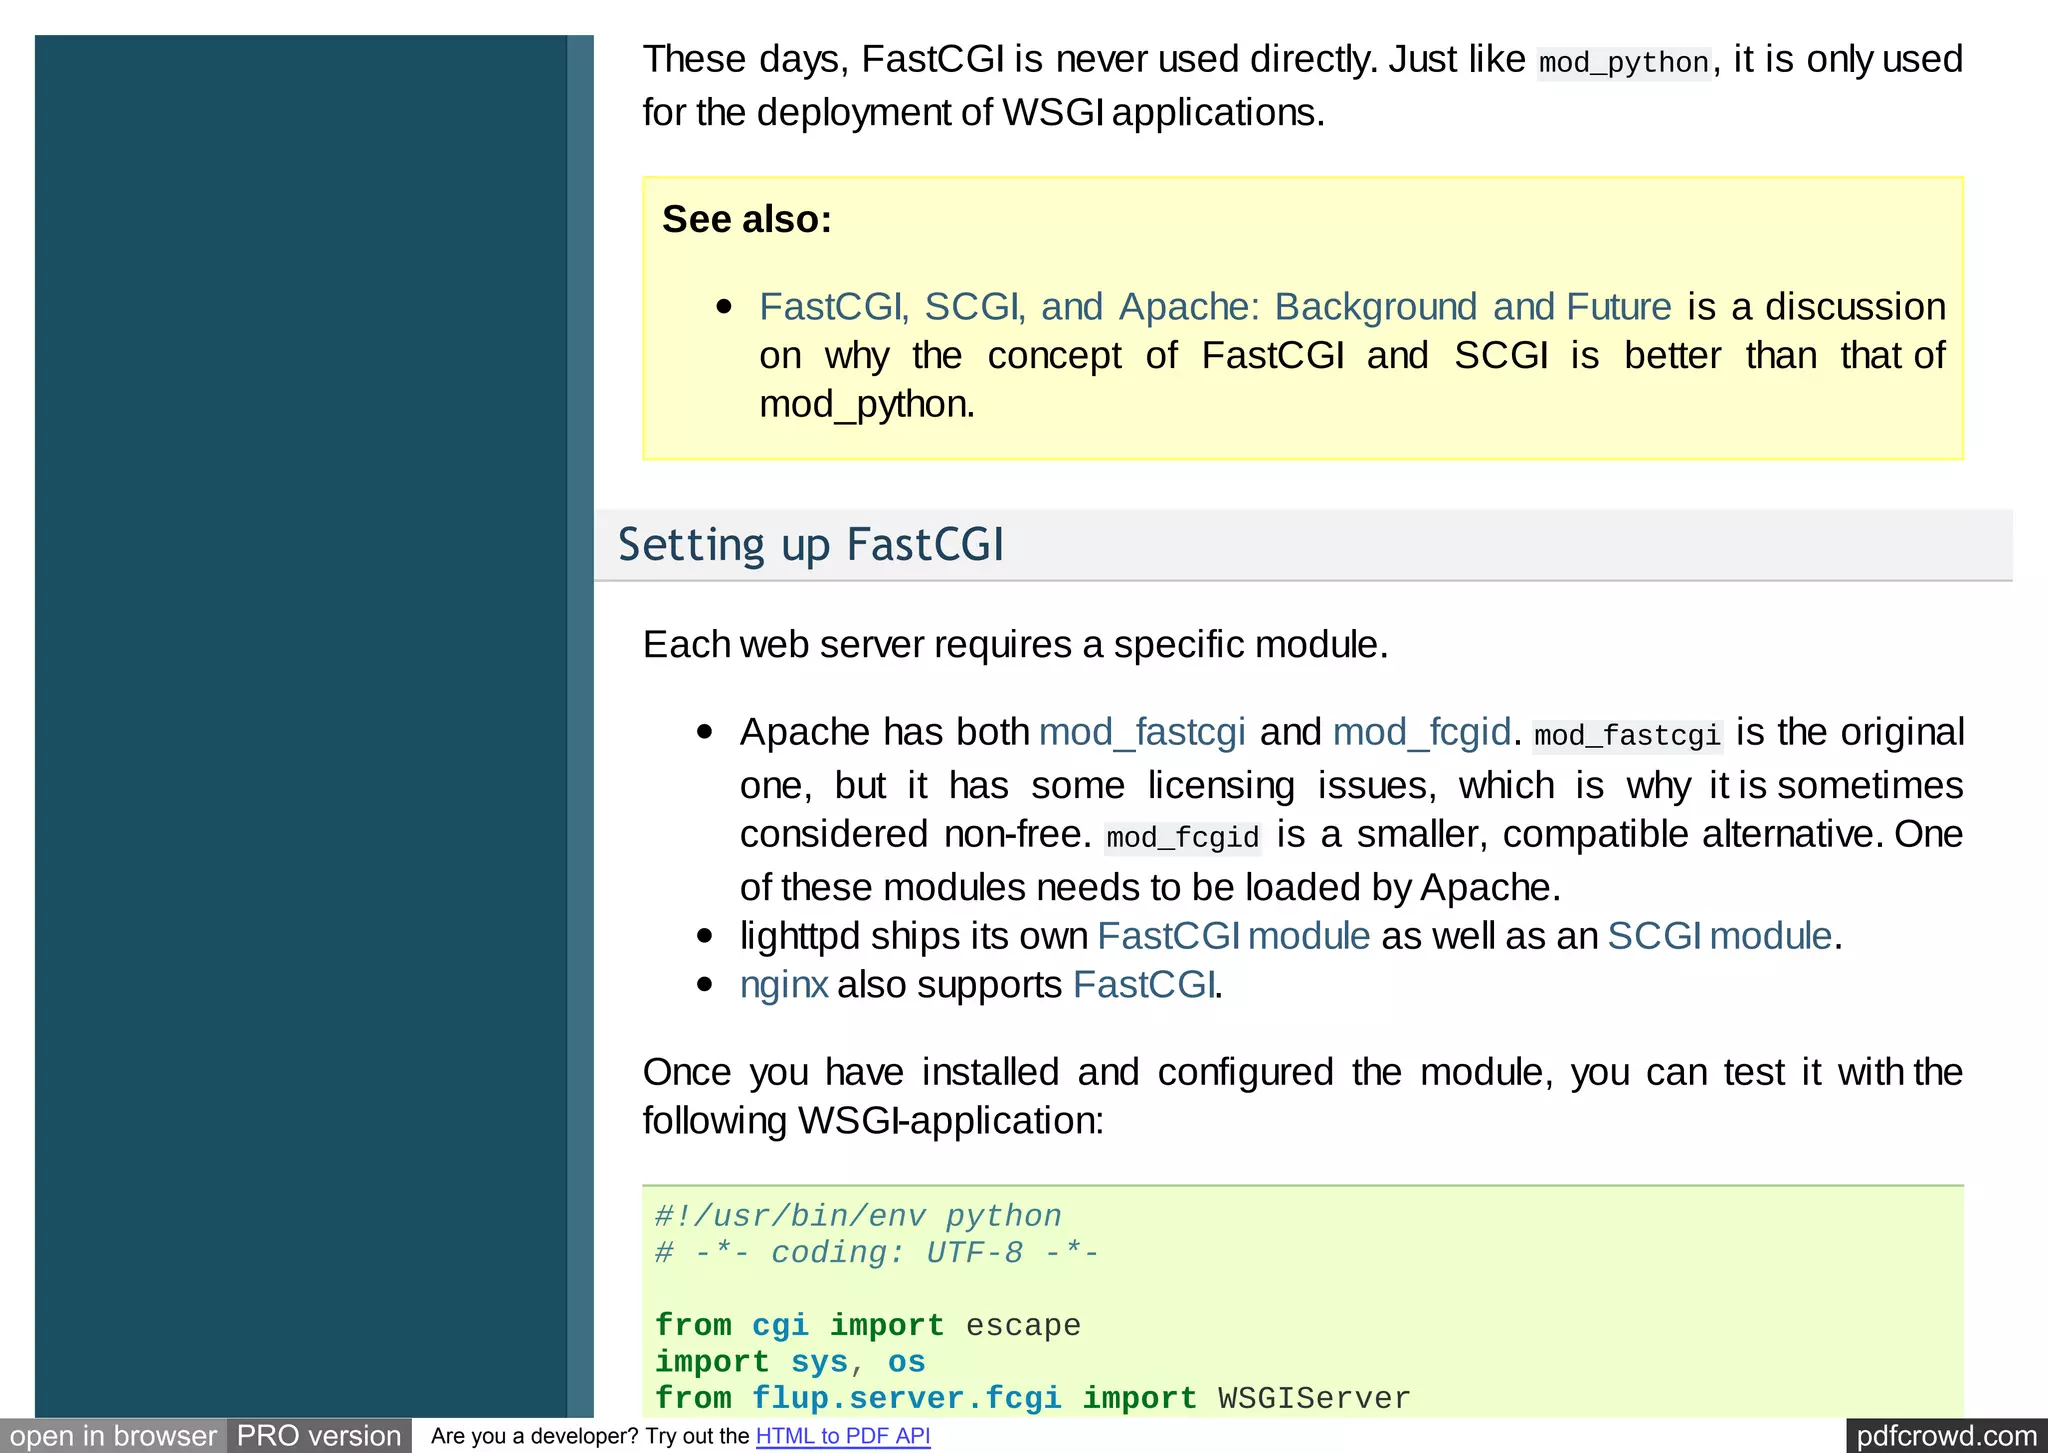Click the inline mod_fcgid code literal
The width and height of the screenshot is (2048, 1453).
click(1183, 838)
